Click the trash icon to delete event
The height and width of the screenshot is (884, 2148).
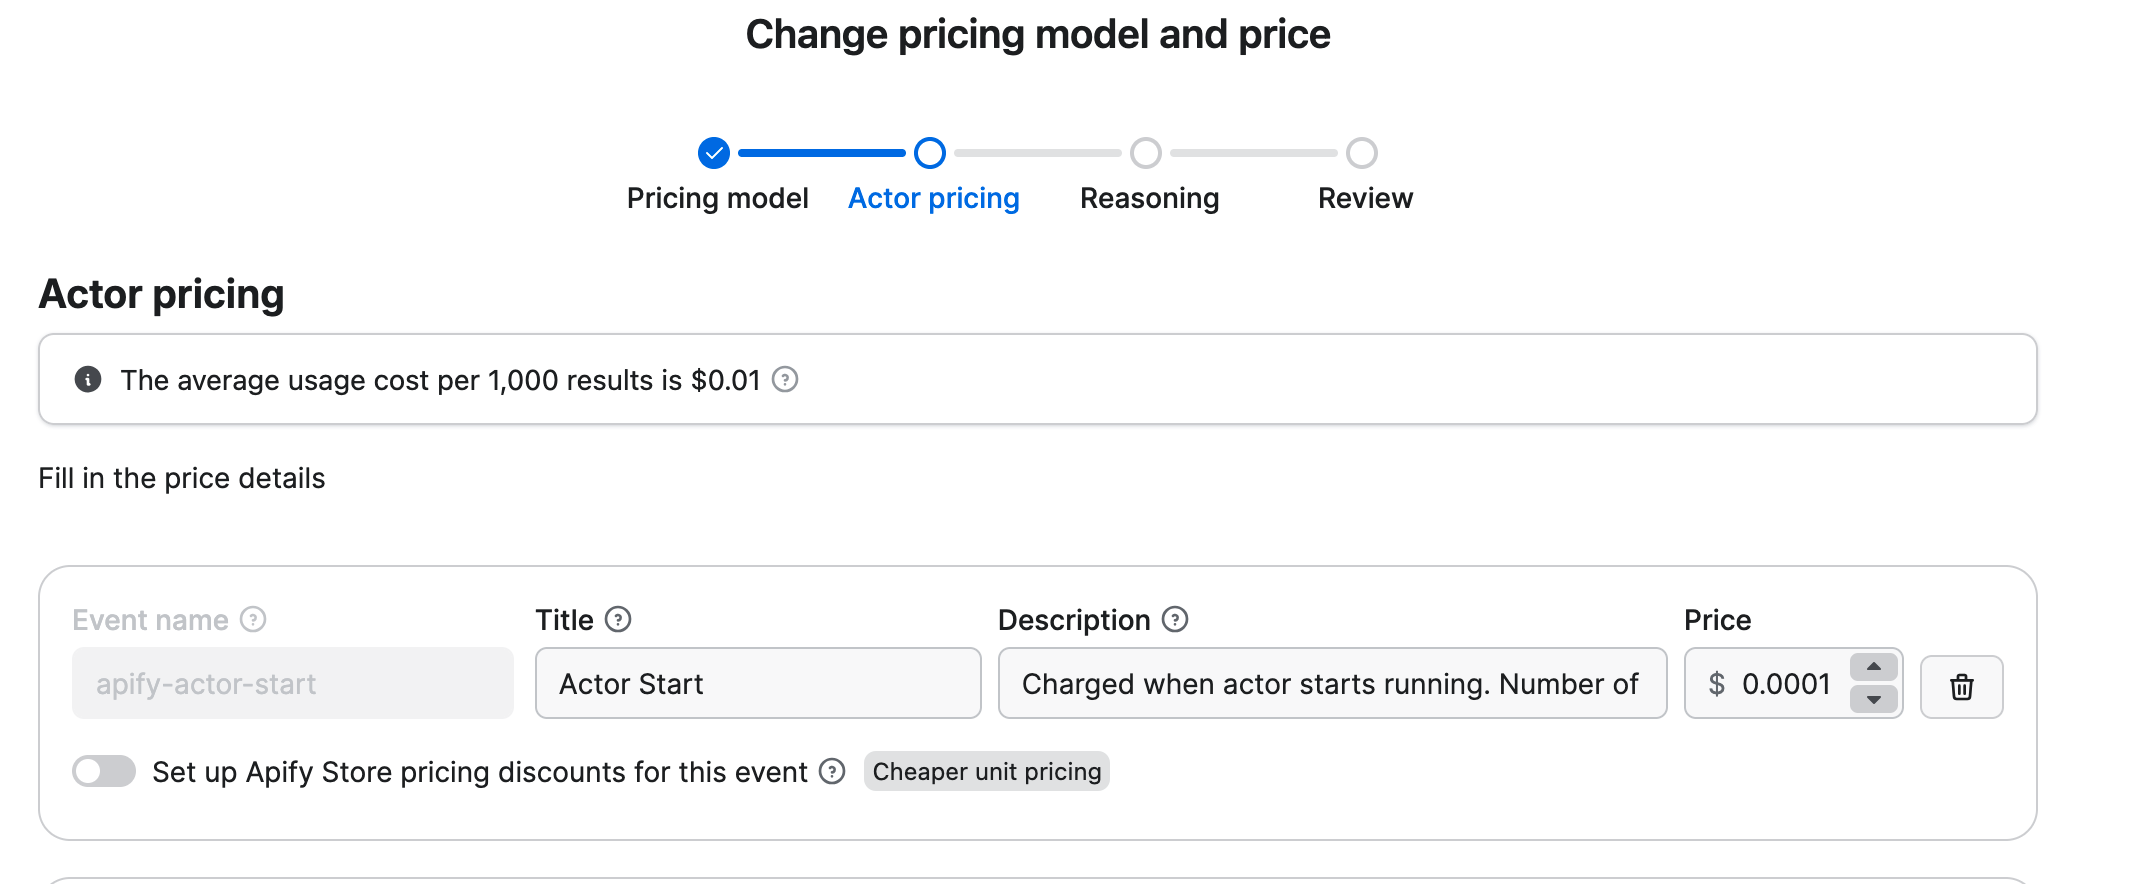coord(1961,687)
